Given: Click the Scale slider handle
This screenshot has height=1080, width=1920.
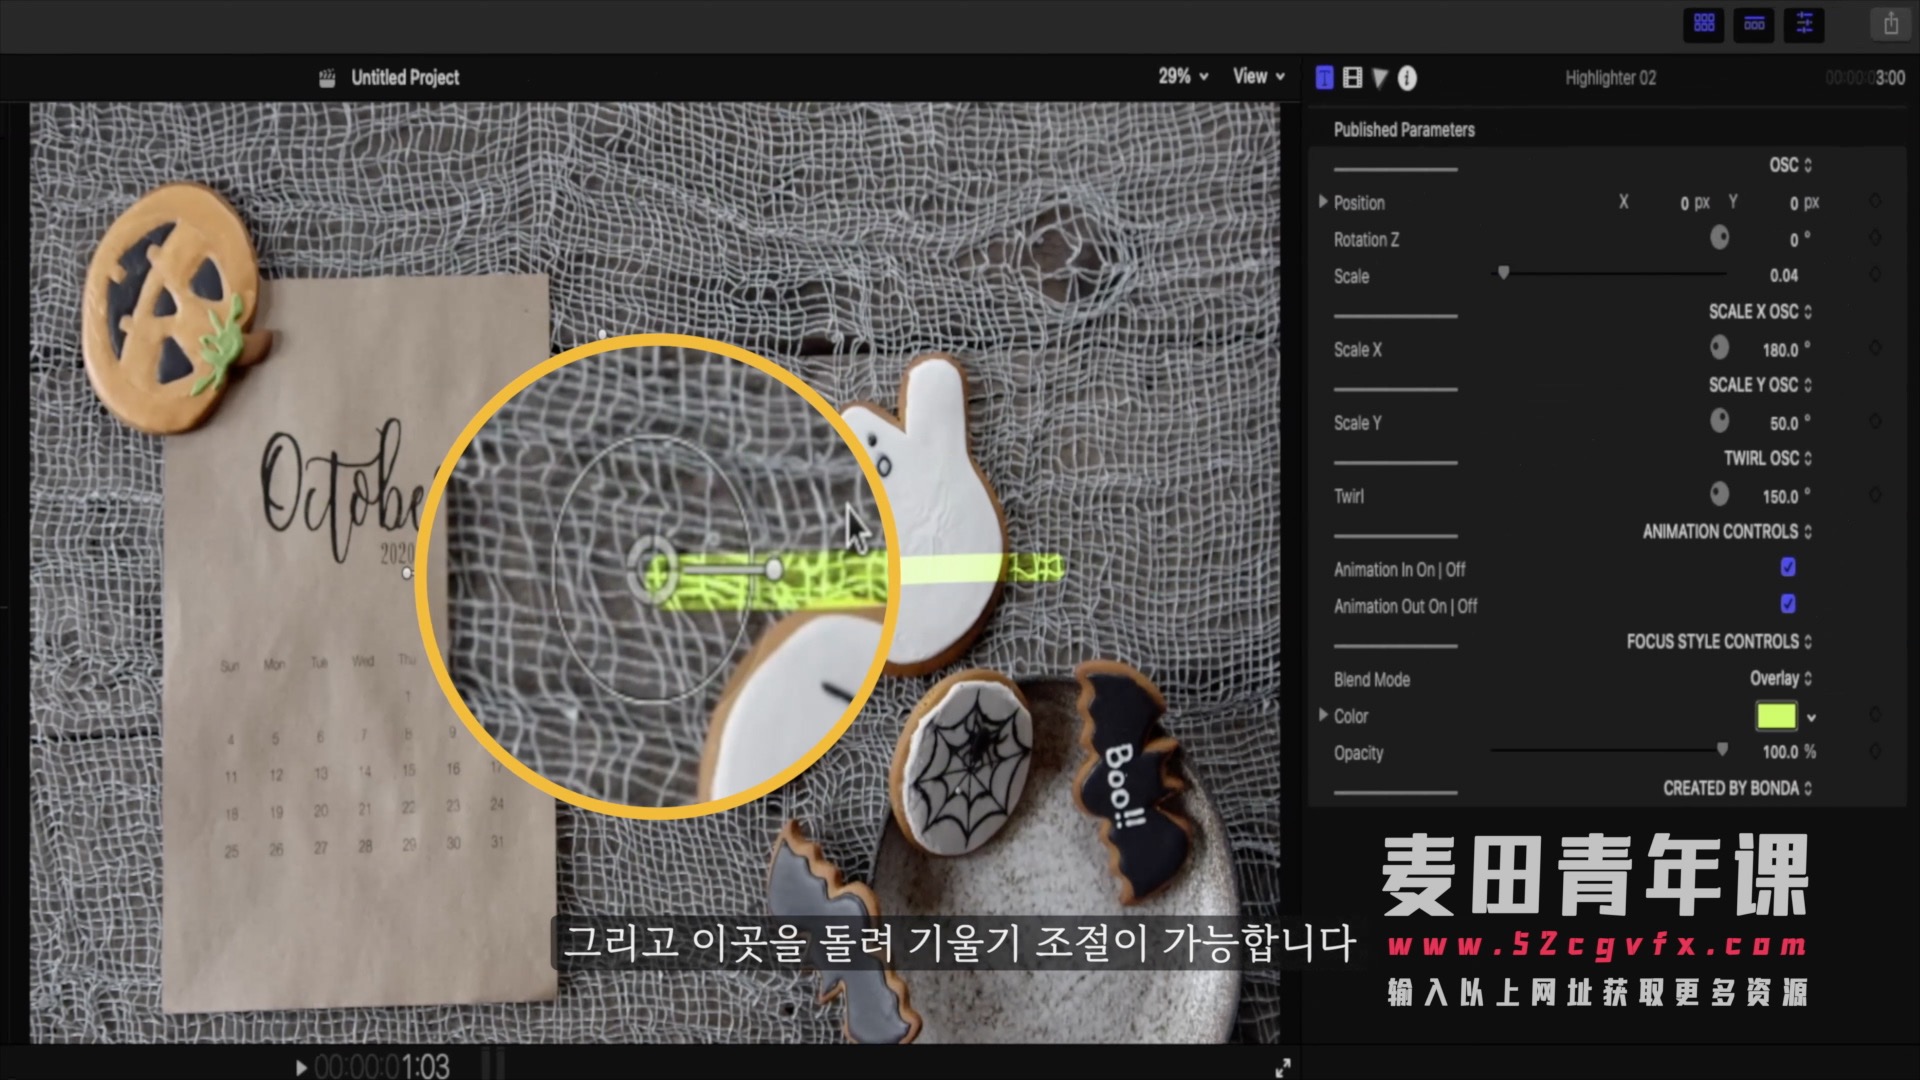Looking at the screenshot, I should (x=1503, y=273).
